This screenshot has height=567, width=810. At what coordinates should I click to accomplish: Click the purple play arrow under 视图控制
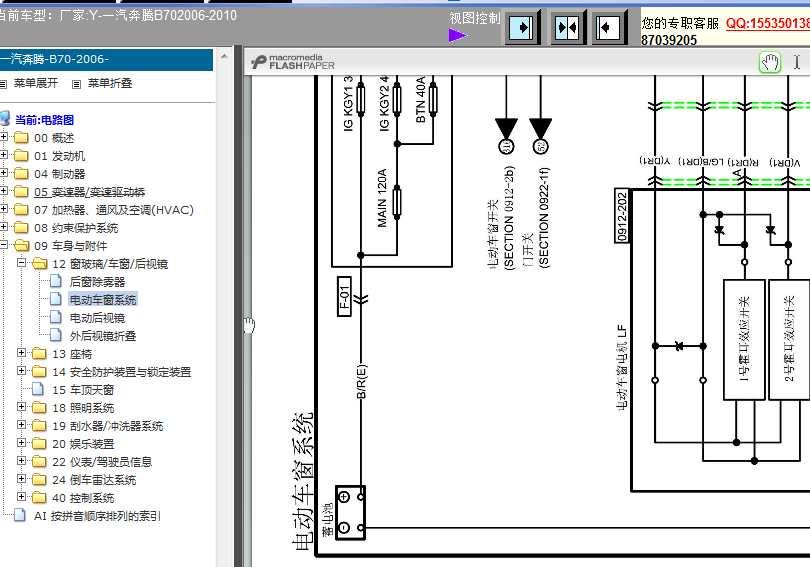point(458,36)
